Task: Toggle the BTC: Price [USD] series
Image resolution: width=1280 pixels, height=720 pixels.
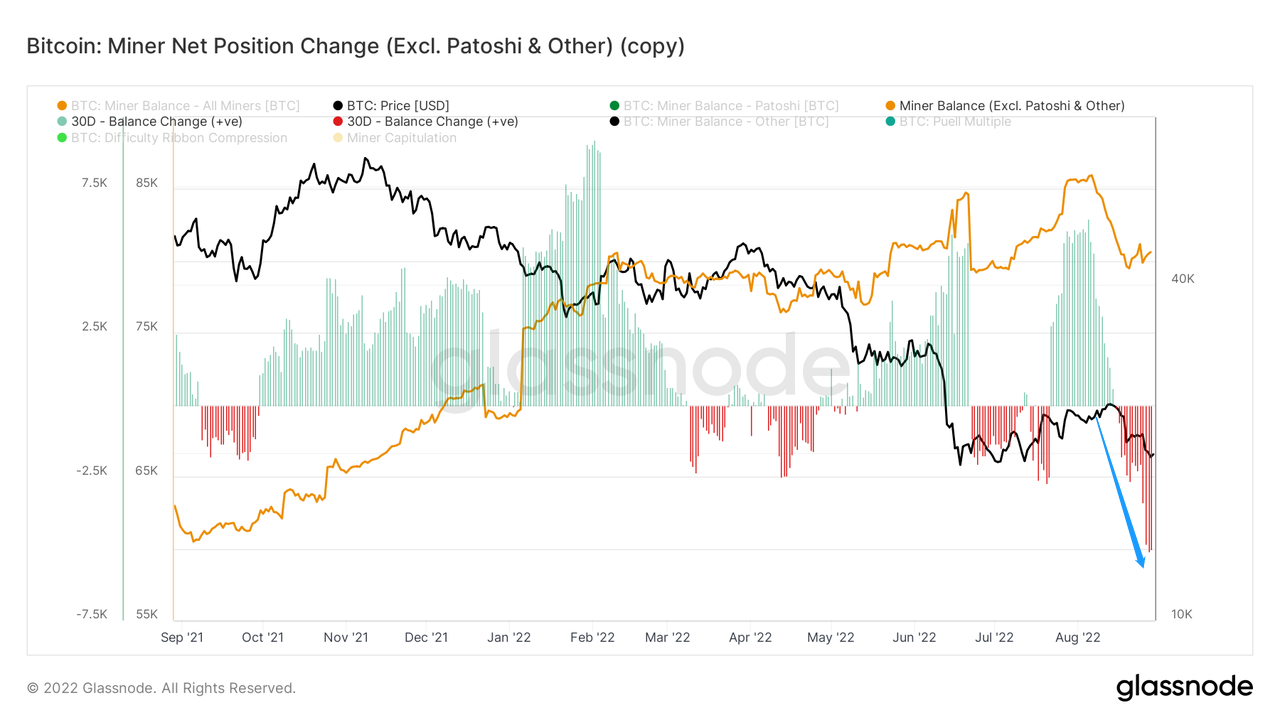Action: (398, 106)
